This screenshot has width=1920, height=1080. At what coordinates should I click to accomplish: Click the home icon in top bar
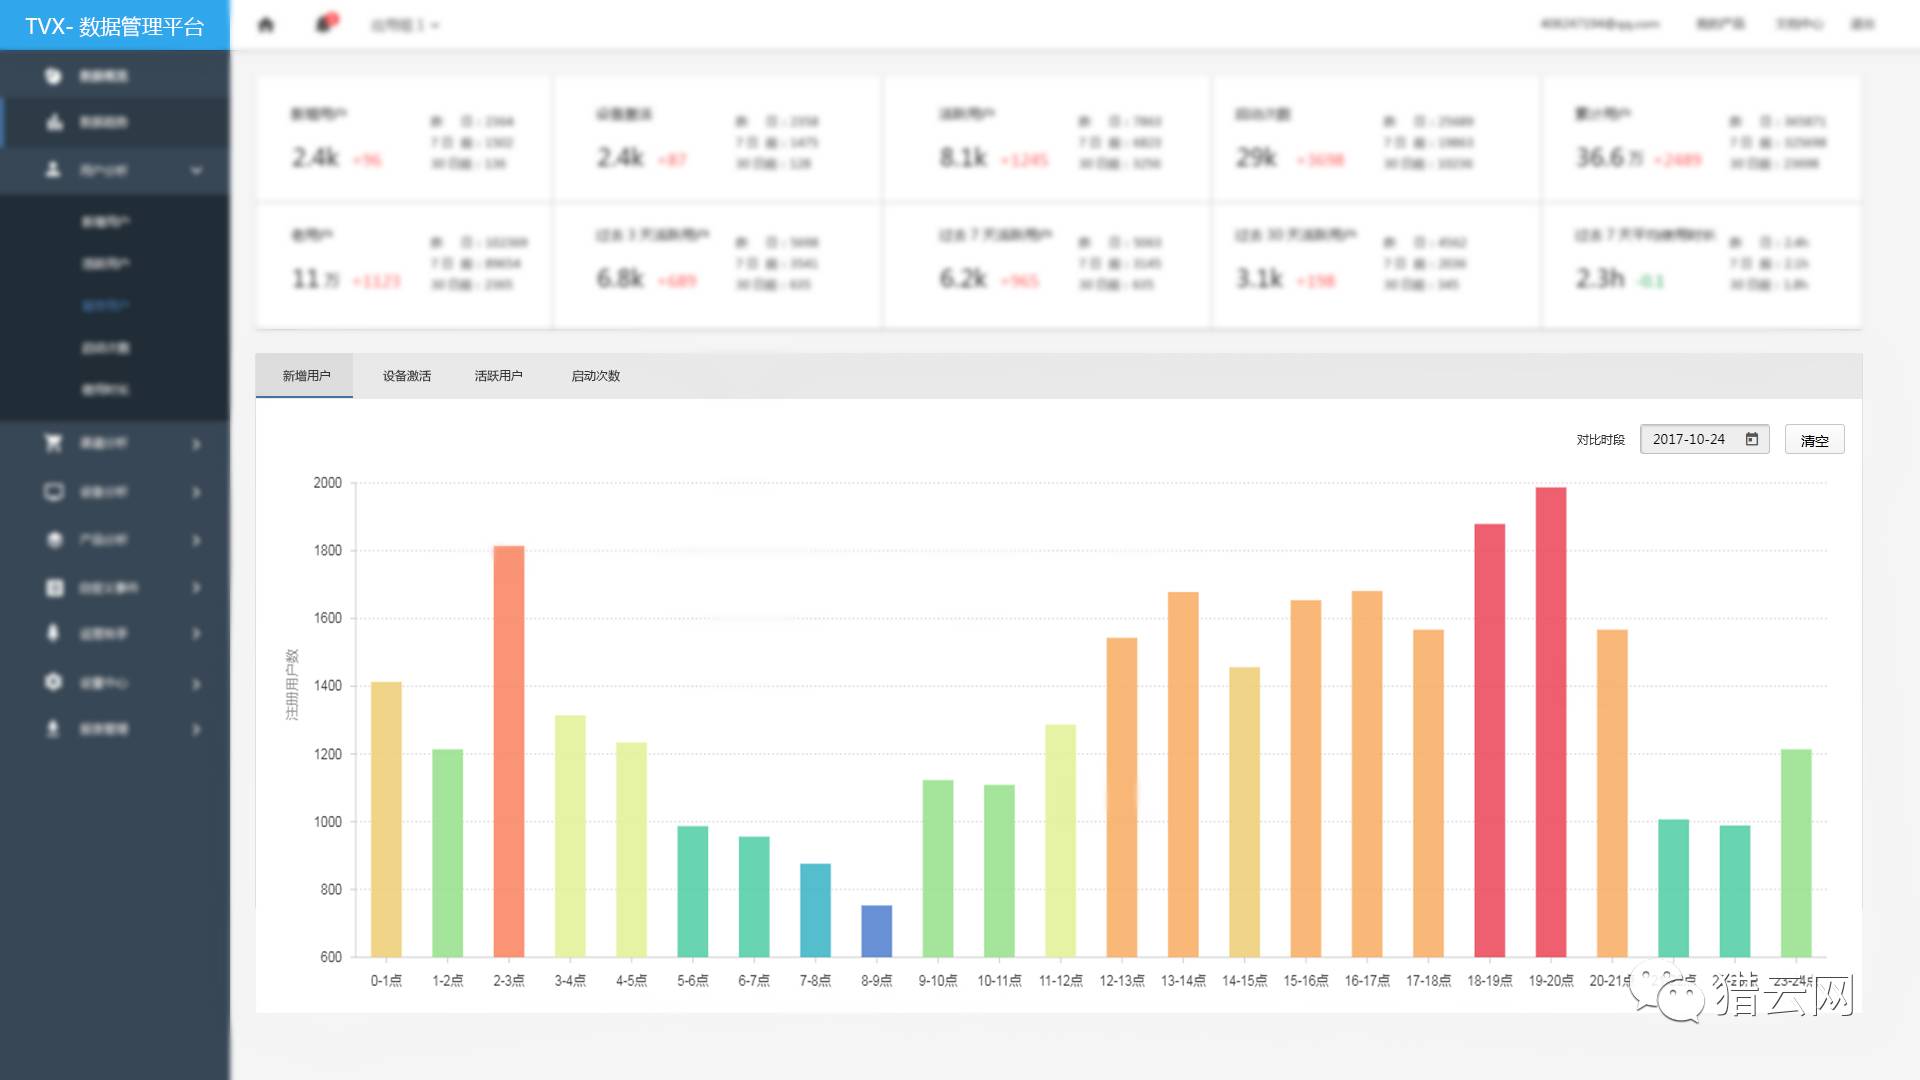point(266,24)
